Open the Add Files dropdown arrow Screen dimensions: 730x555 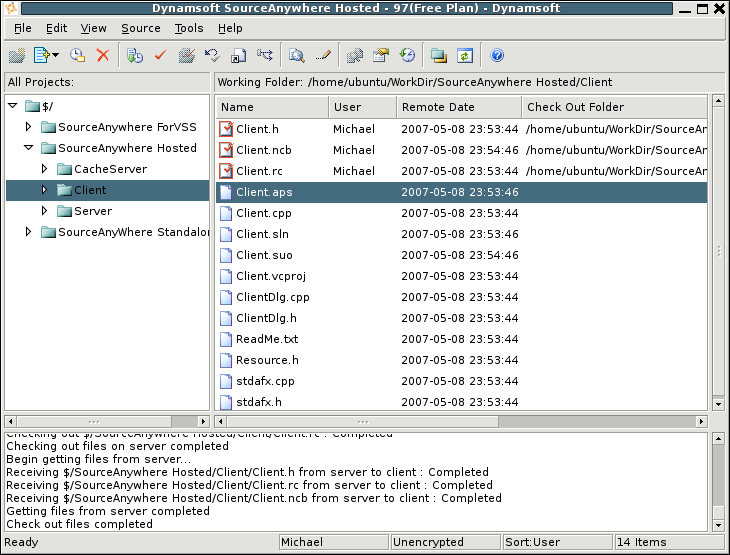pos(55,56)
